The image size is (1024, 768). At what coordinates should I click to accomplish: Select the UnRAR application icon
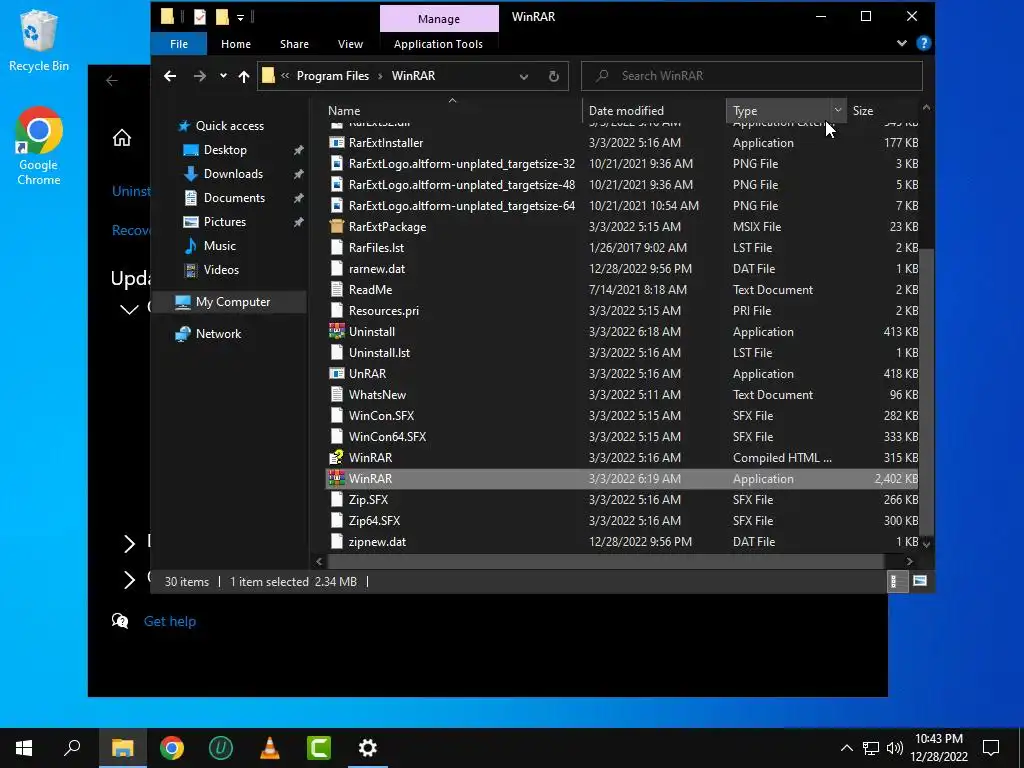click(x=336, y=374)
